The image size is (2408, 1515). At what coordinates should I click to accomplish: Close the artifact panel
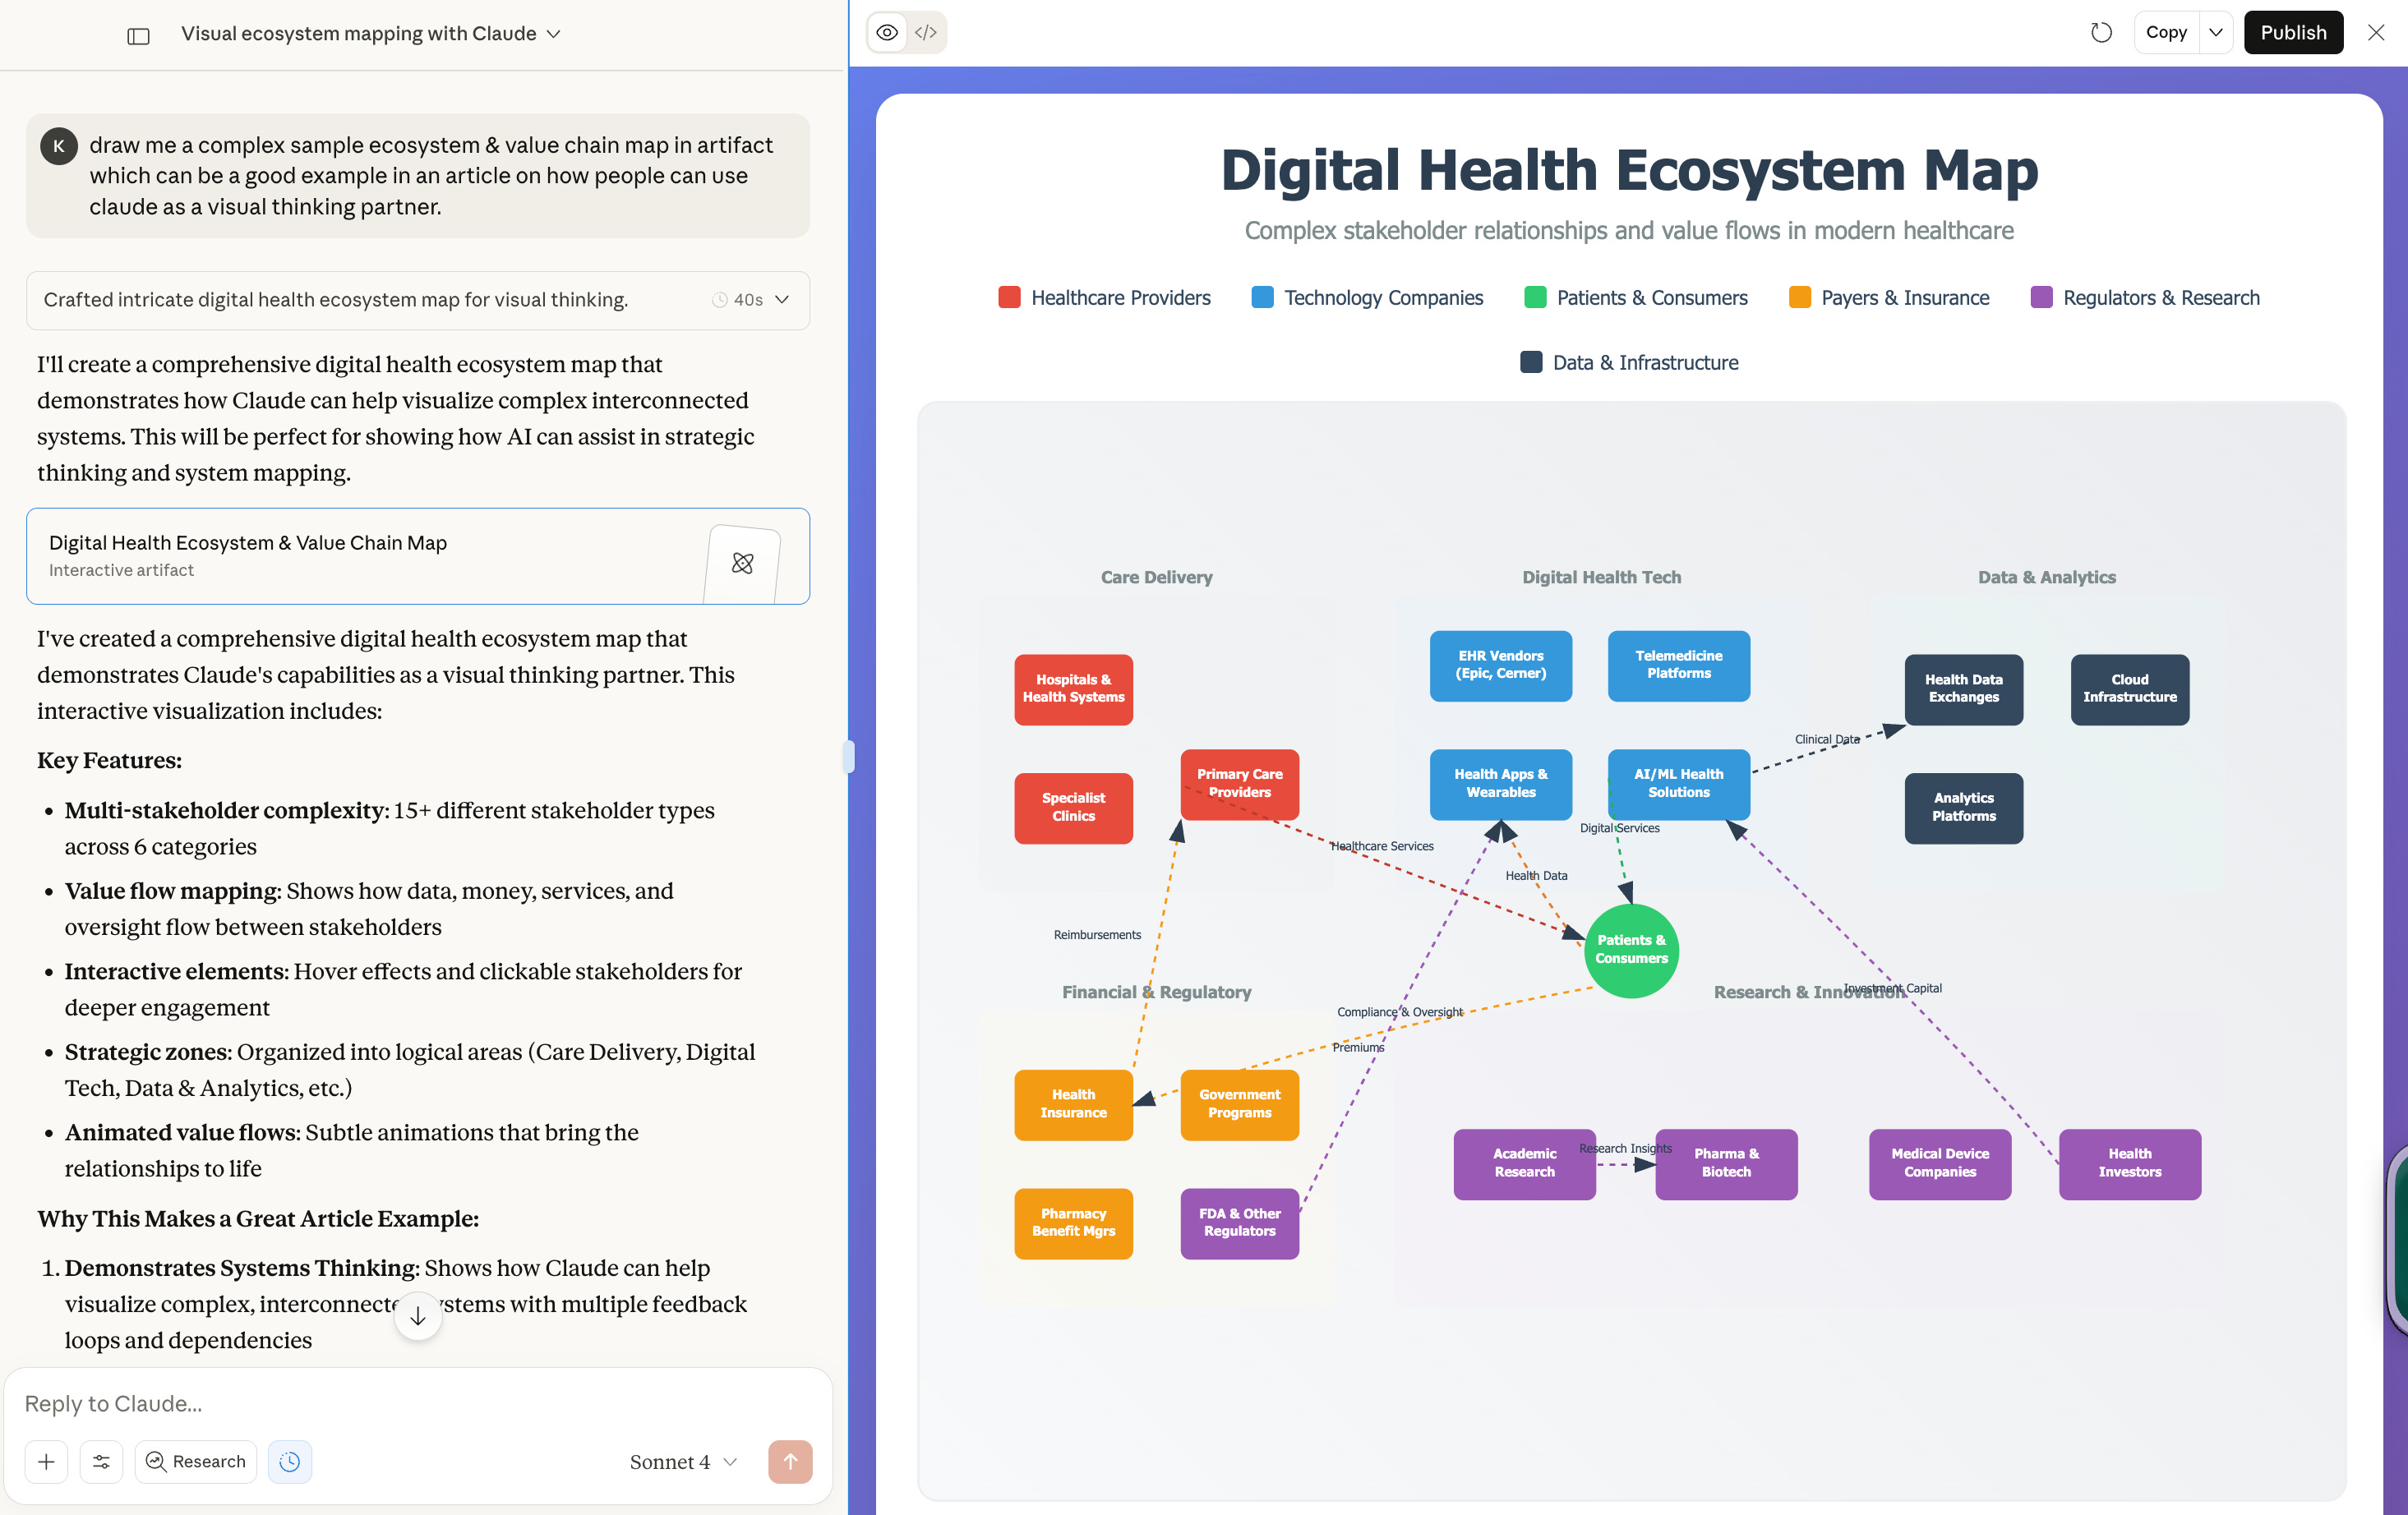point(2376,33)
